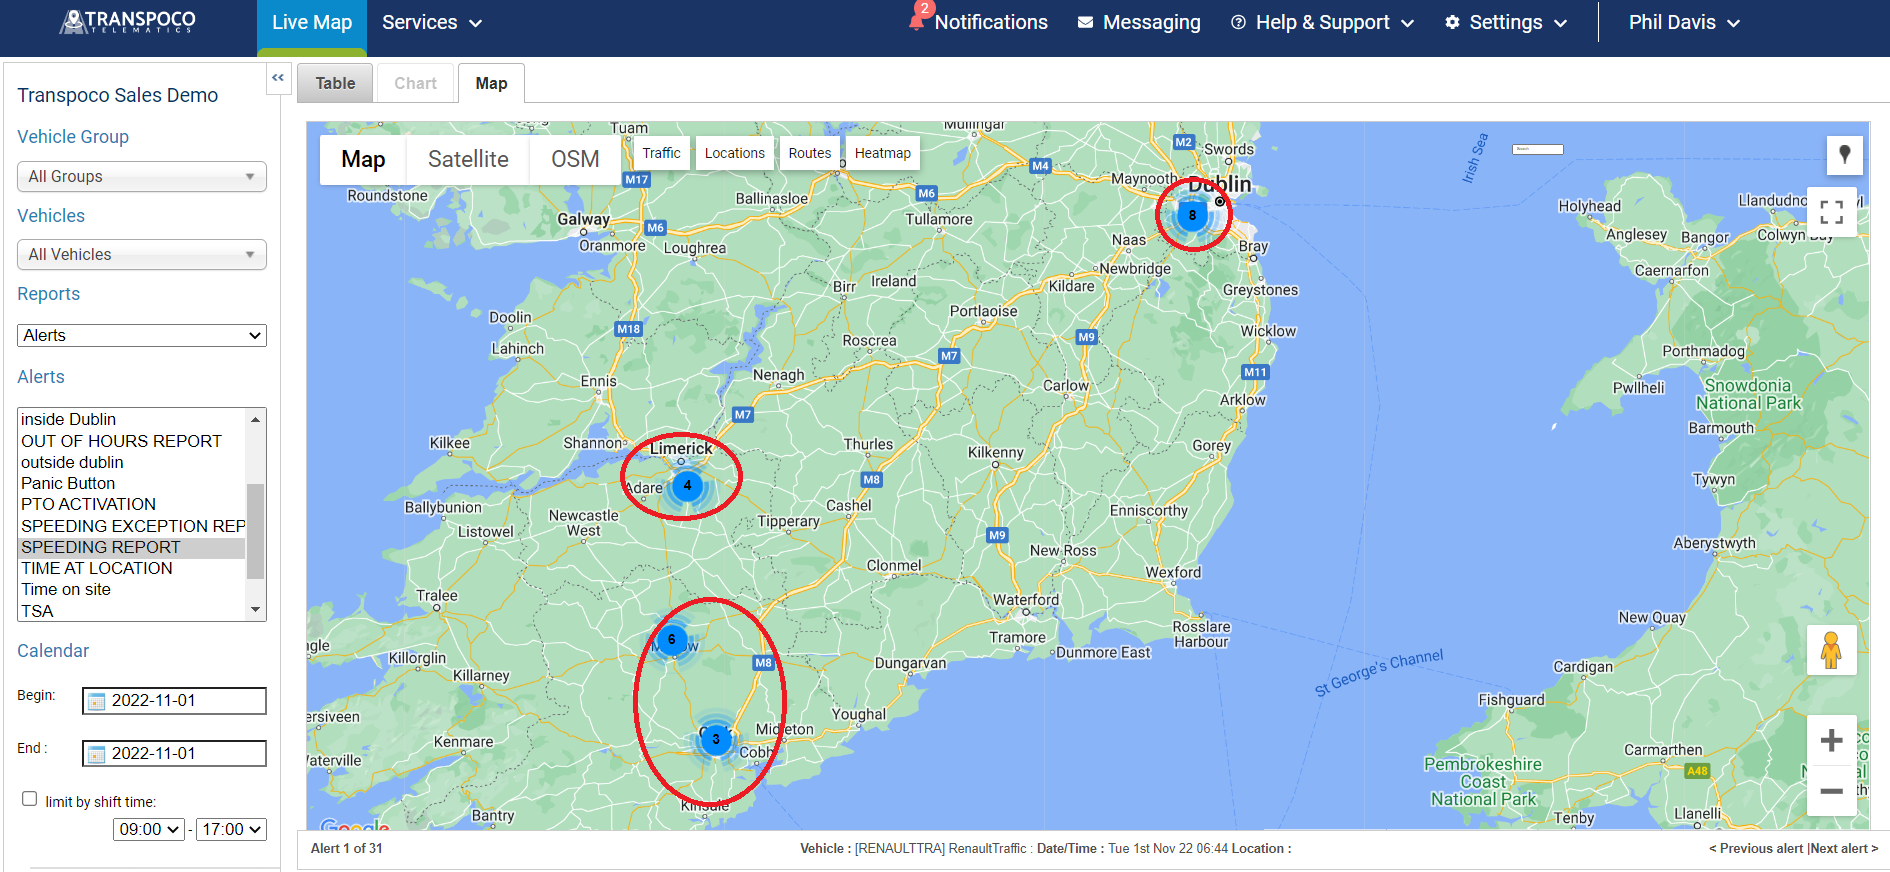Click the Help & Support question mark icon

pyautogui.click(x=1238, y=22)
